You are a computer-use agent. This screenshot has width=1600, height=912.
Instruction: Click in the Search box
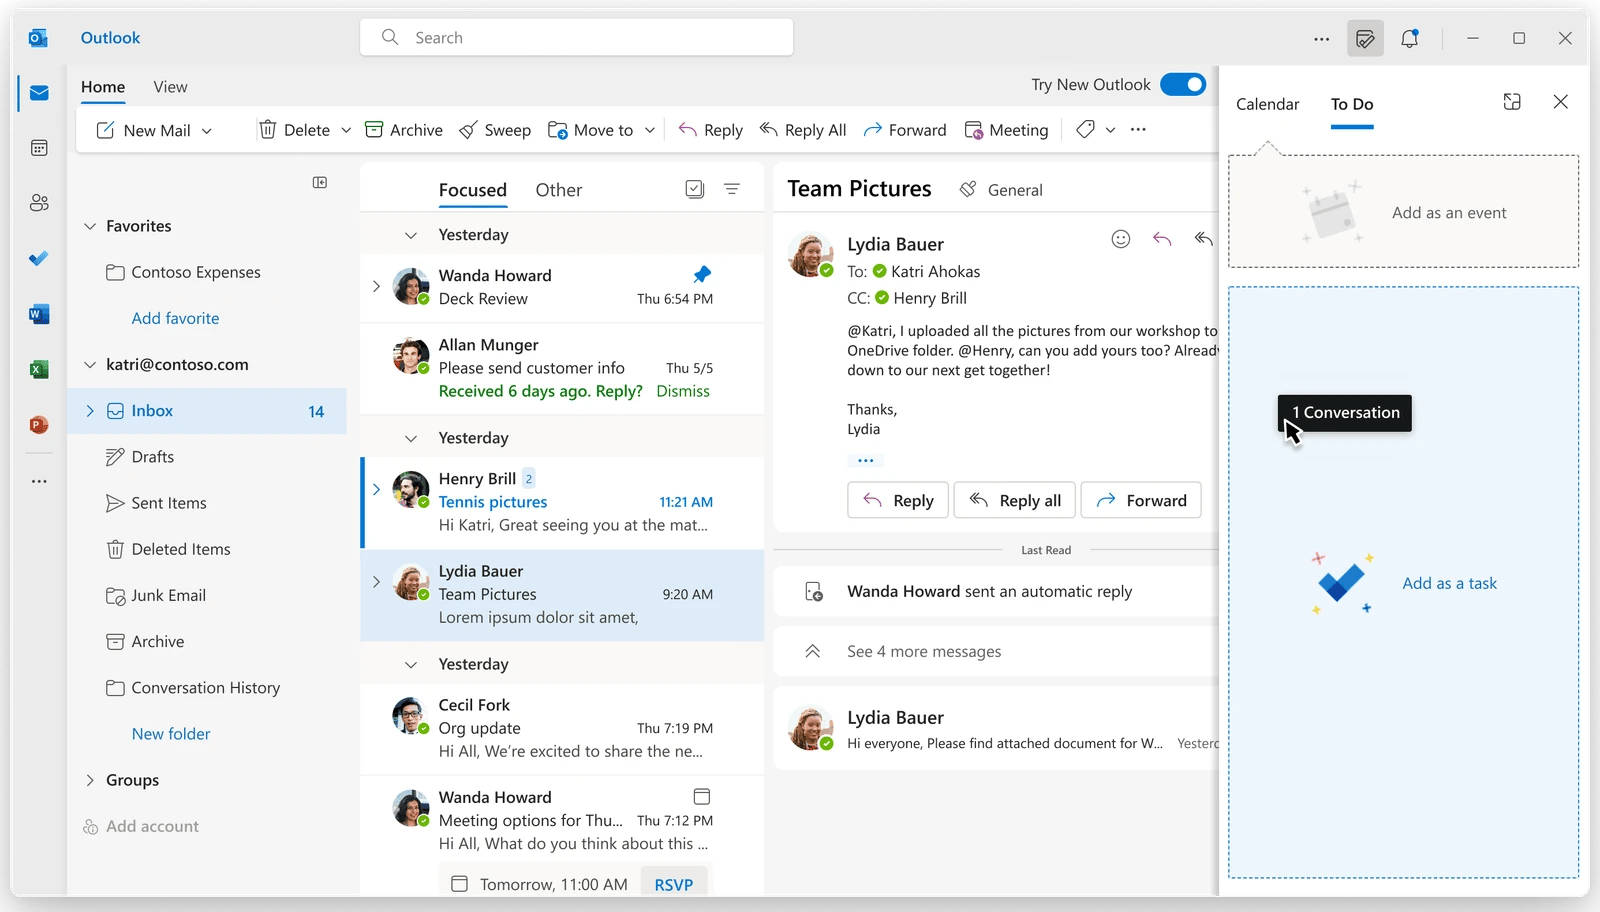coord(577,38)
